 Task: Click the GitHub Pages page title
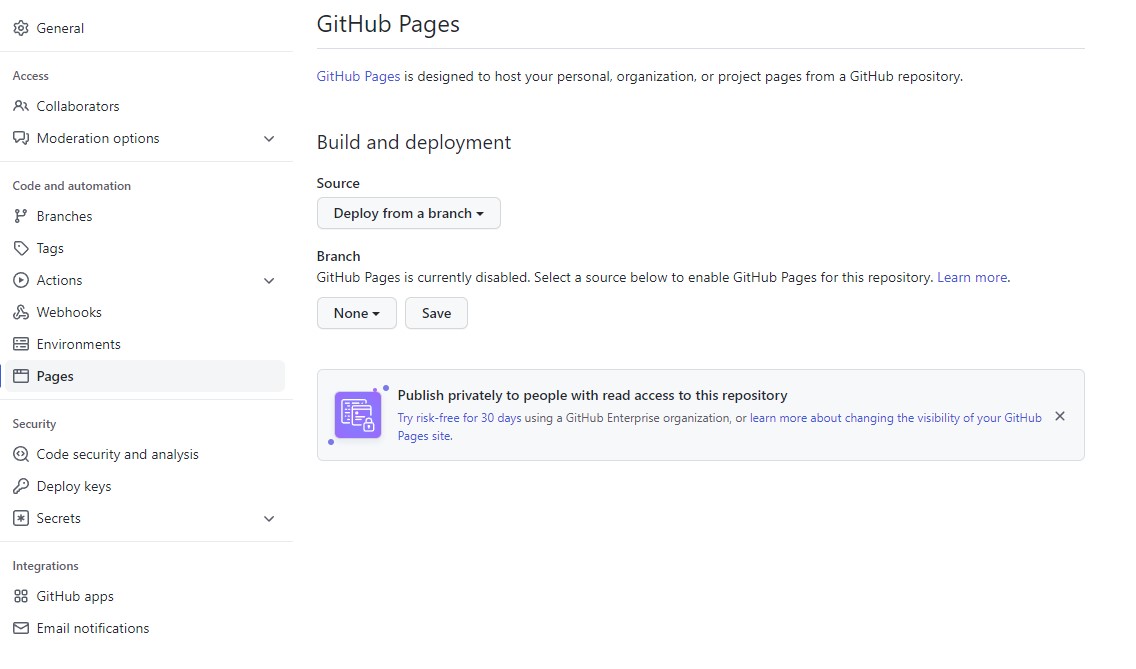point(388,25)
